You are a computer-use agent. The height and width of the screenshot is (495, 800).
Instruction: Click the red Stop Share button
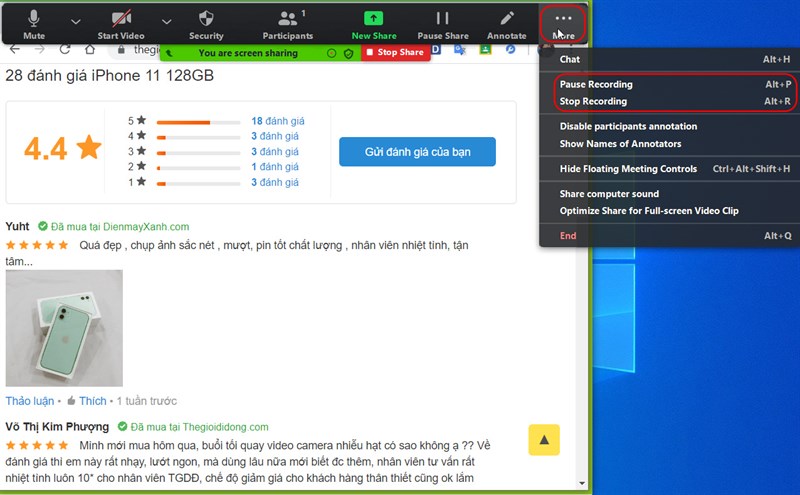tap(396, 52)
